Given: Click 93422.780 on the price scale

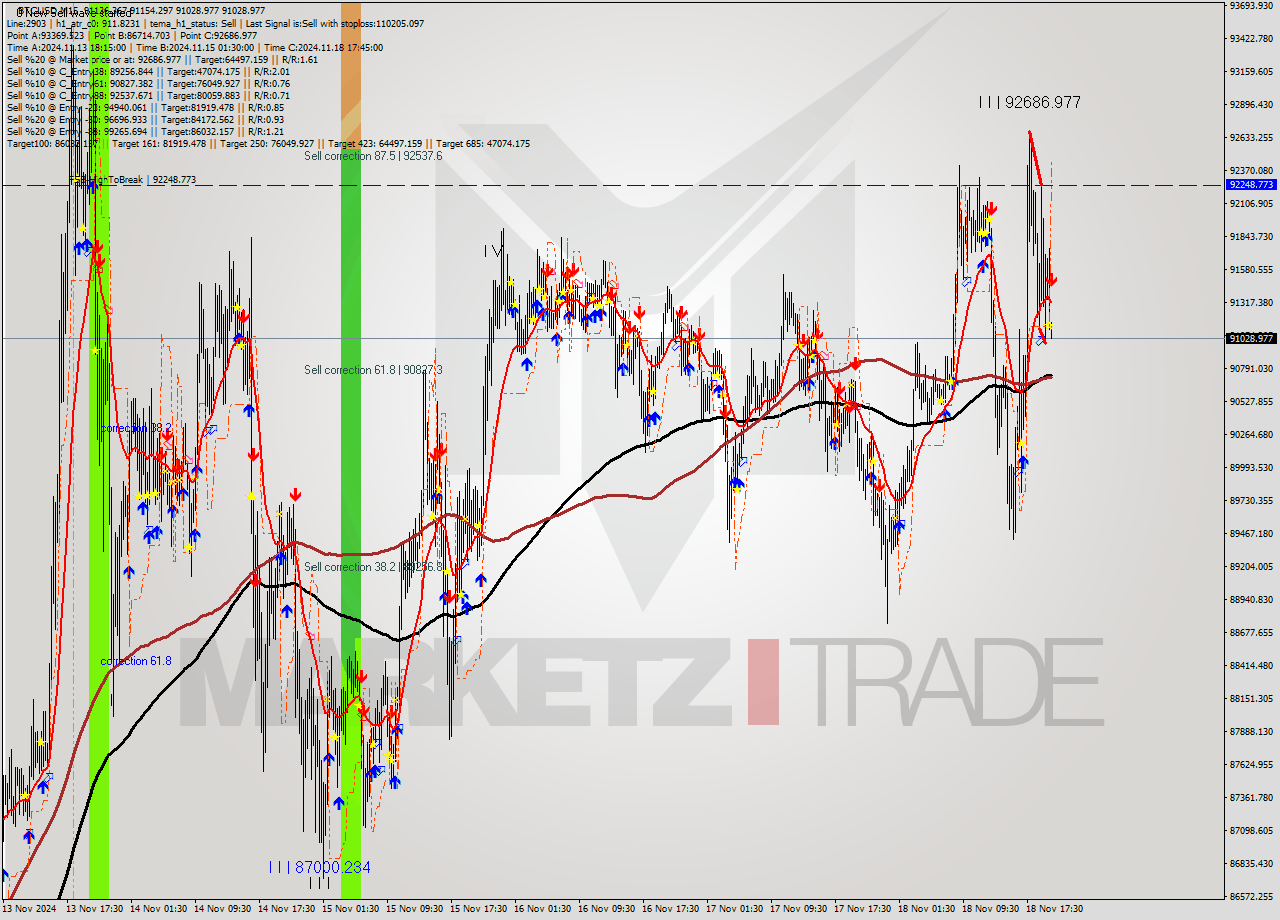Looking at the screenshot, I should pyautogui.click(x=1251, y=38).
